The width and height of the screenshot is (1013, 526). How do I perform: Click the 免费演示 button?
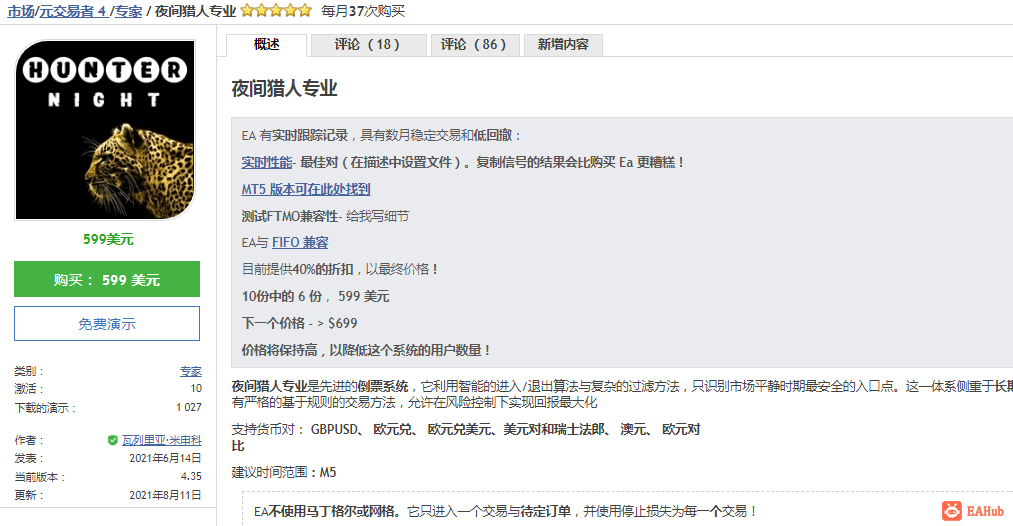pyautogui.click(x=107, y=324)
